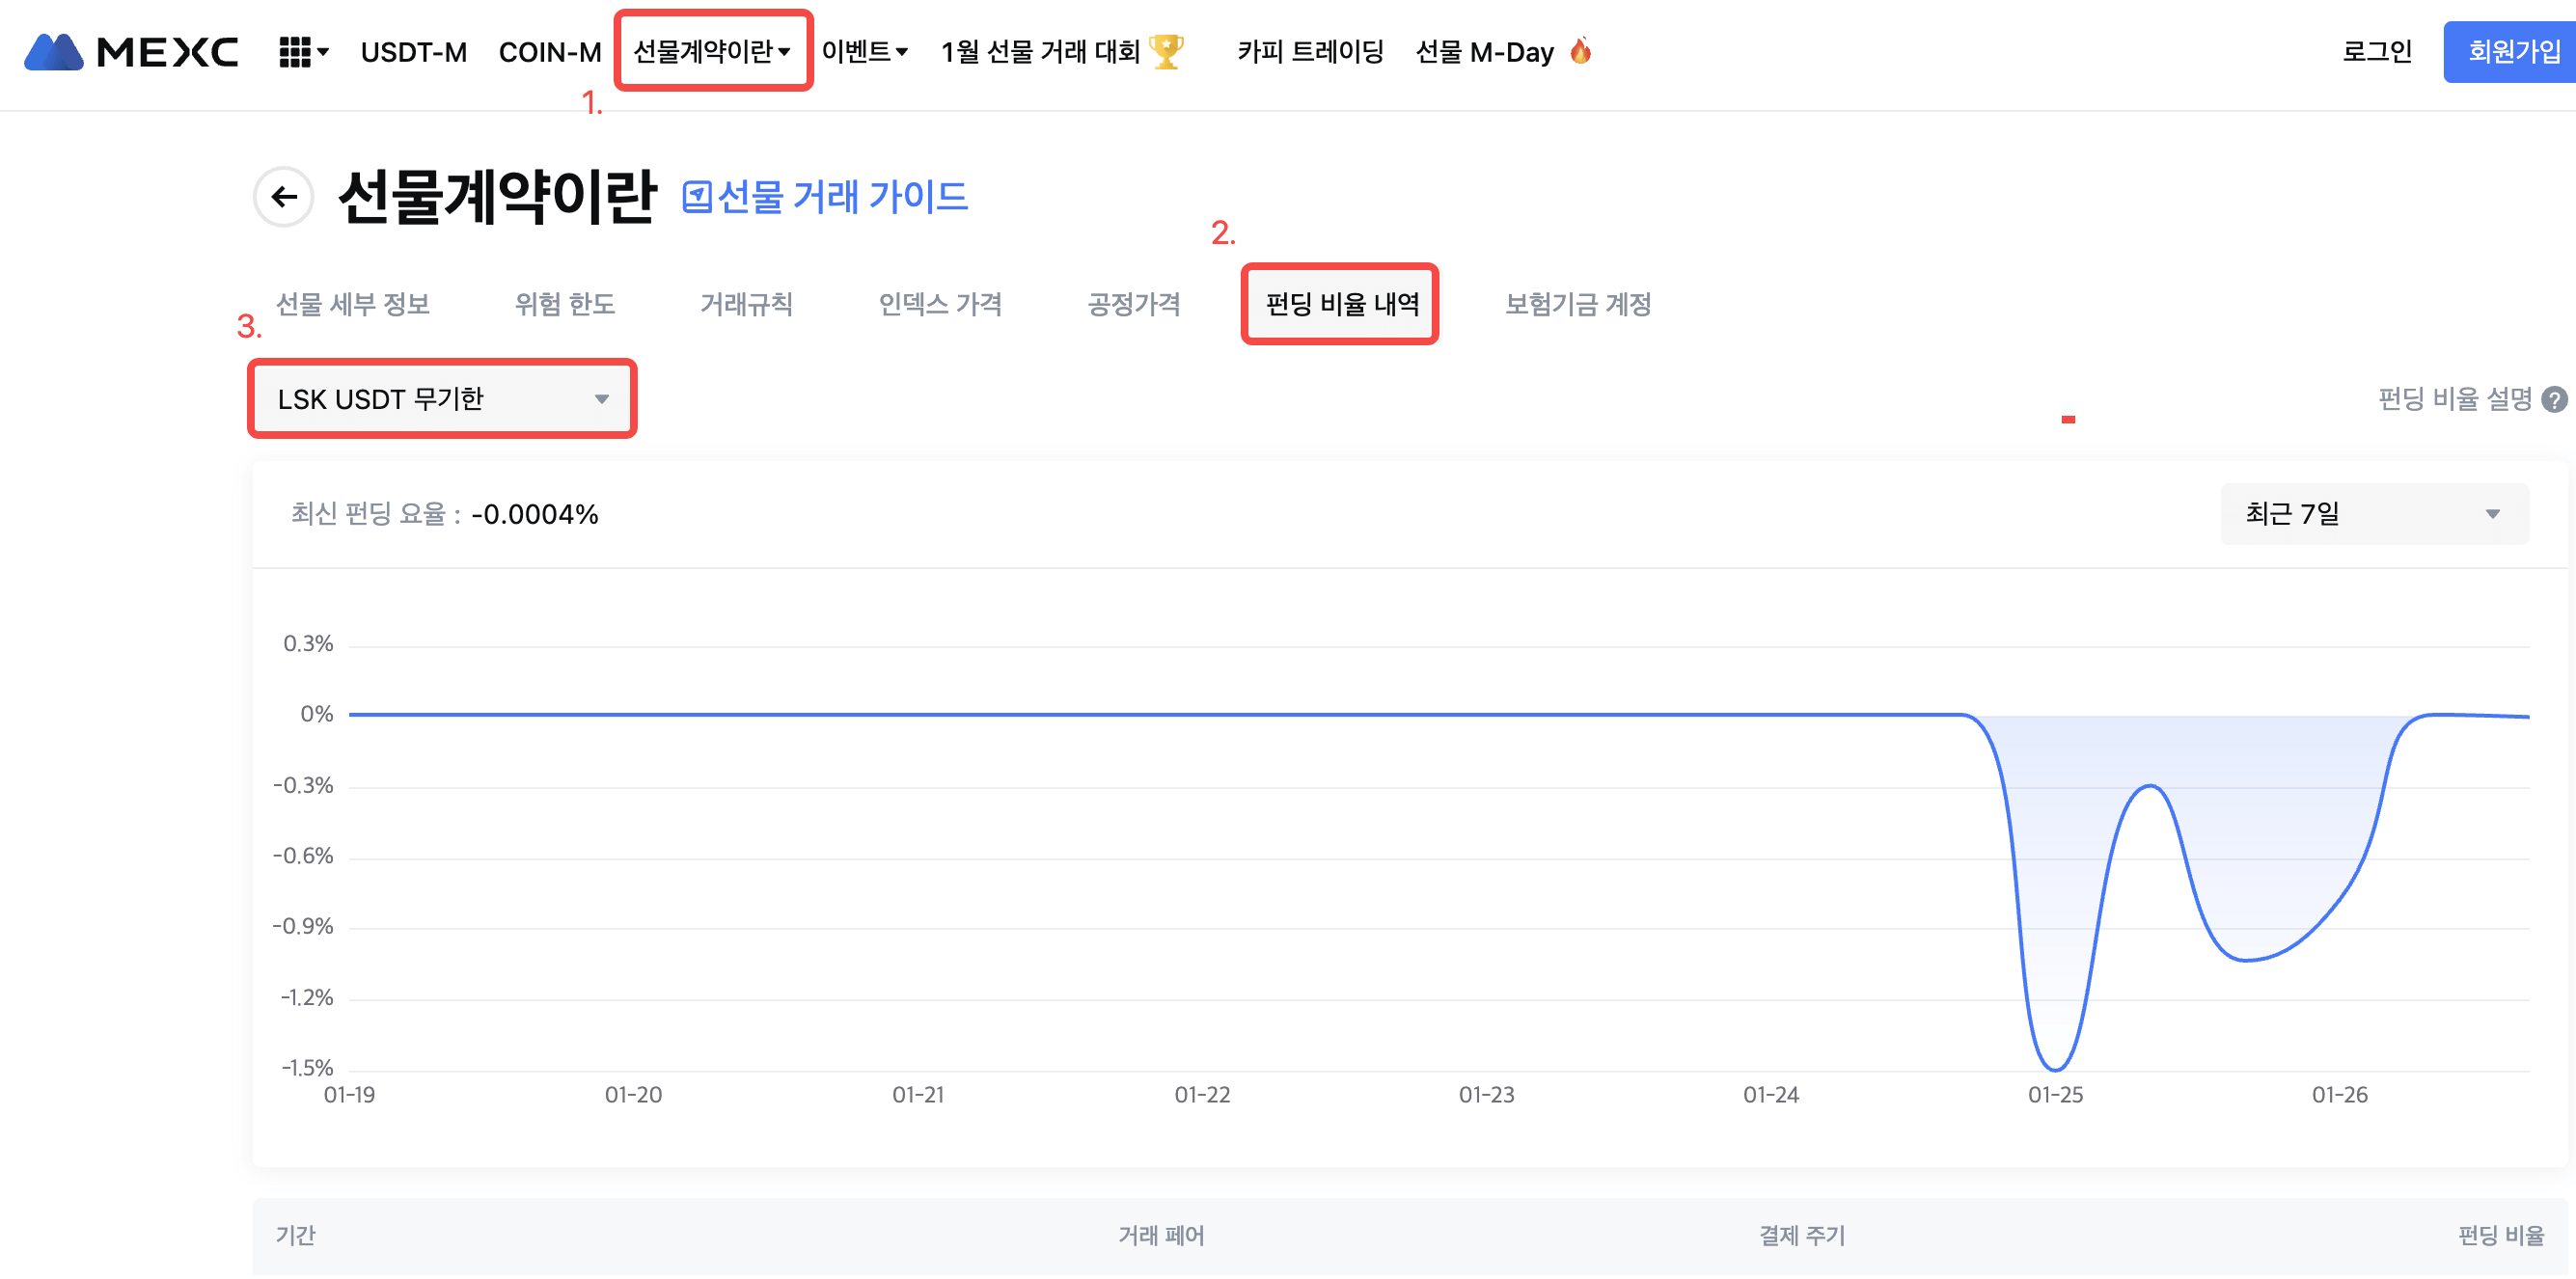This screenshot has width=2576, height=1279.
Task: Expand the 이벤트 dropdown menu
Action: coord(864,51)
